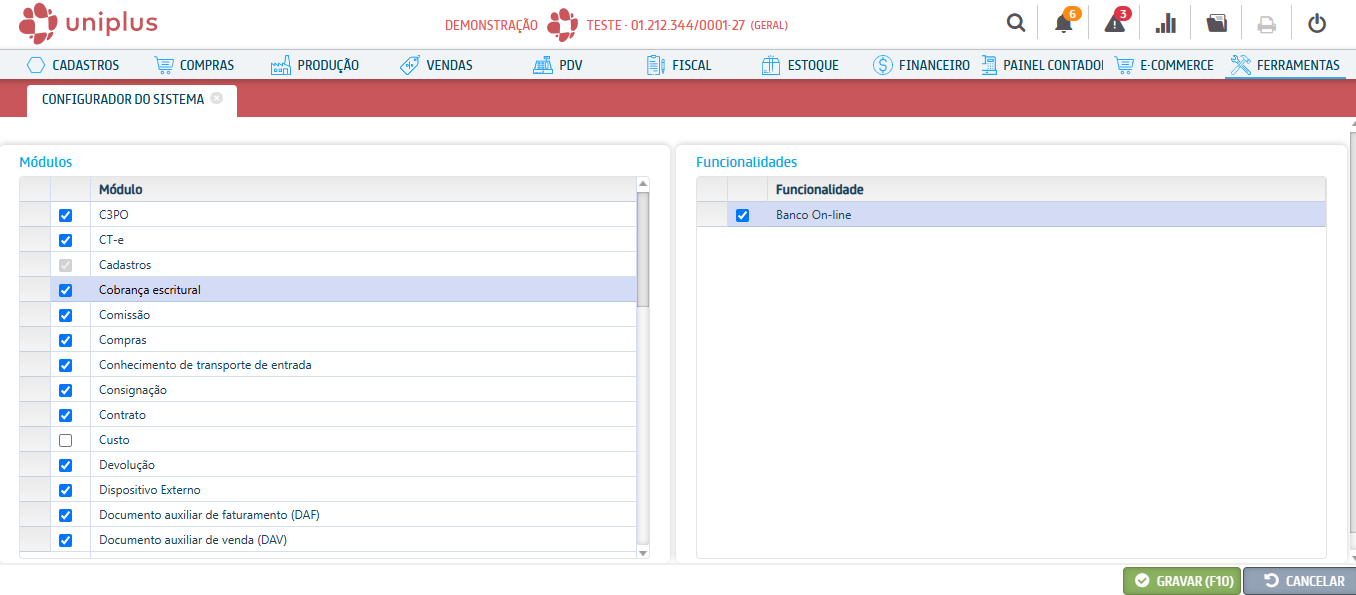The image size is (1356, 595).
Task: Open the warning alerts triangle icon
Action: (x=1114, y=23)
